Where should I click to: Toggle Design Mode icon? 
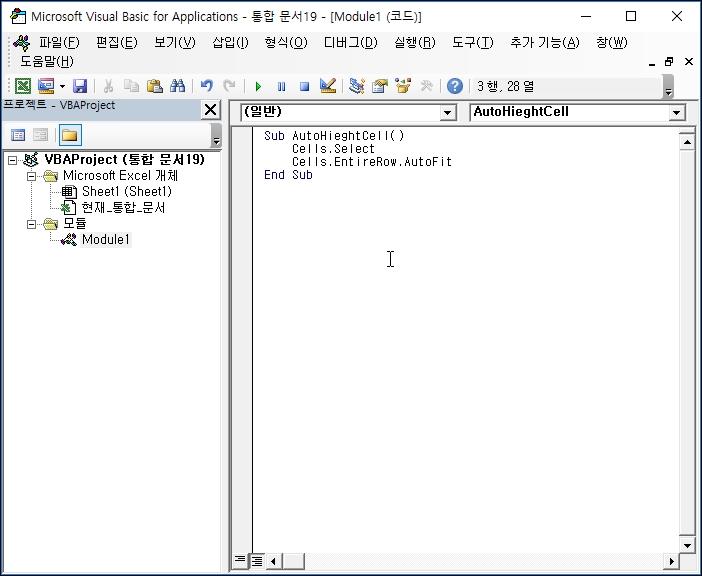pyautogui.click(x=328, y=86)
